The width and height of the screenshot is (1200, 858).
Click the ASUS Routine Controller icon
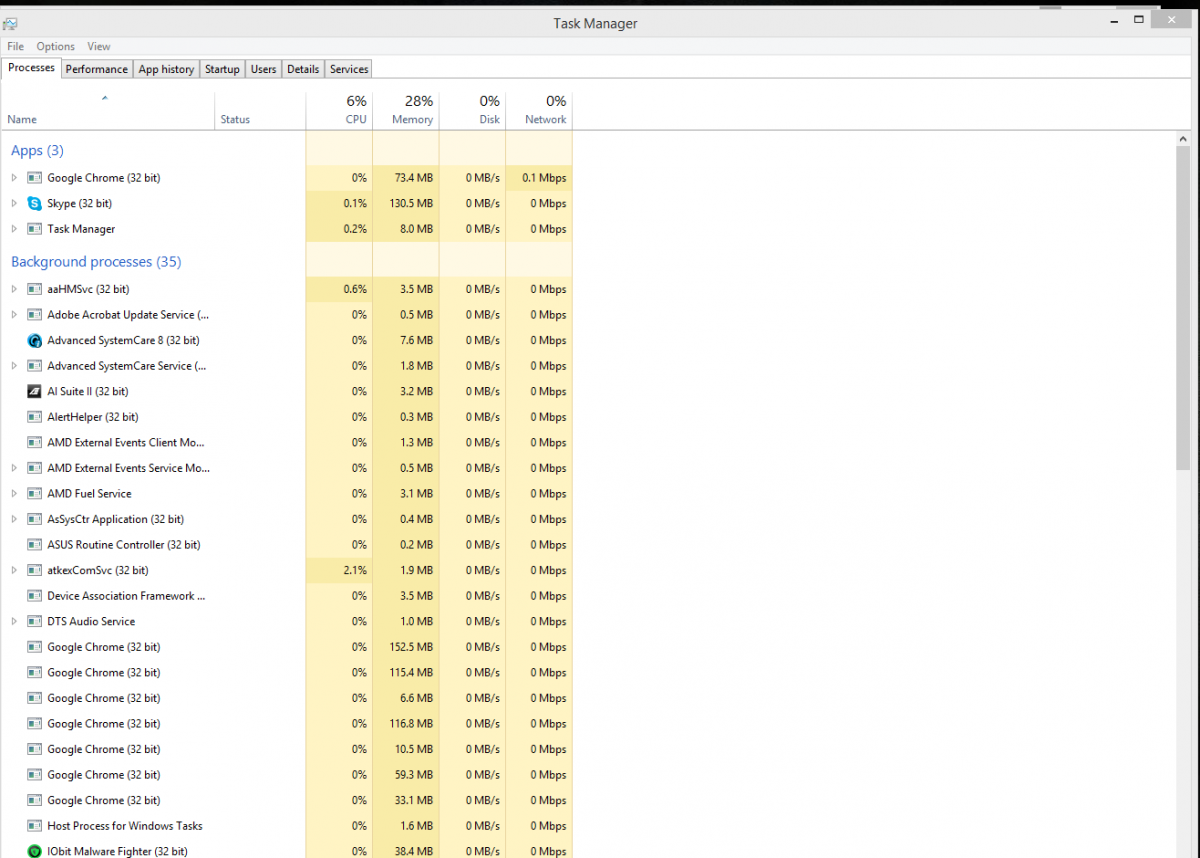tap(34, 545)
